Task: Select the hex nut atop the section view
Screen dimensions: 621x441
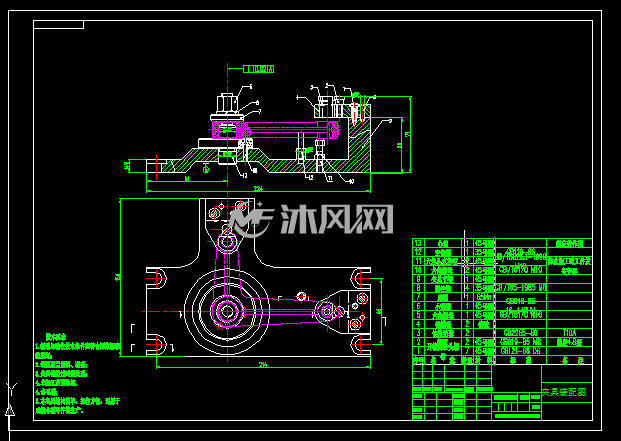Action: pyautogui.click(x=227, y=103)
